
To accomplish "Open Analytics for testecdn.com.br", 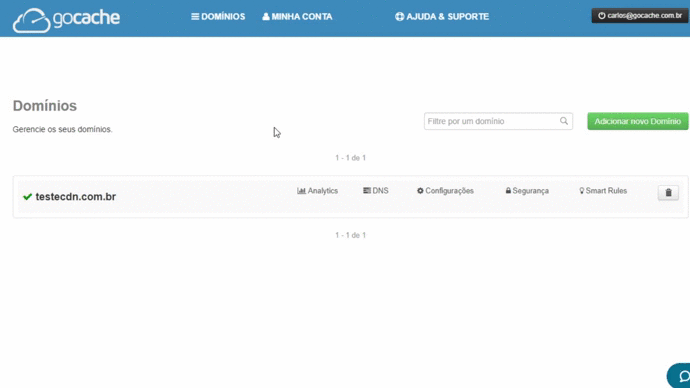I will point(317,191).
